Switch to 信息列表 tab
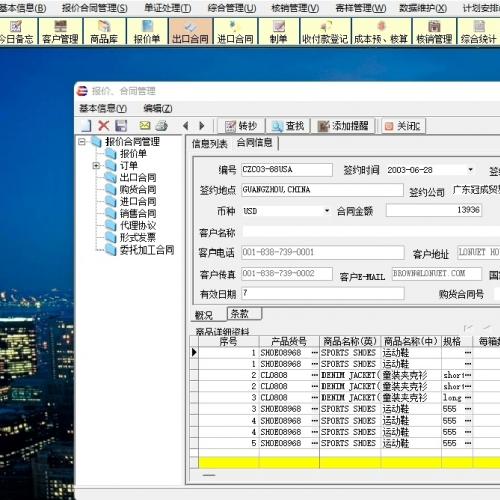The width and height of the screenshot is (500, 500). click(x=209, y=143)
